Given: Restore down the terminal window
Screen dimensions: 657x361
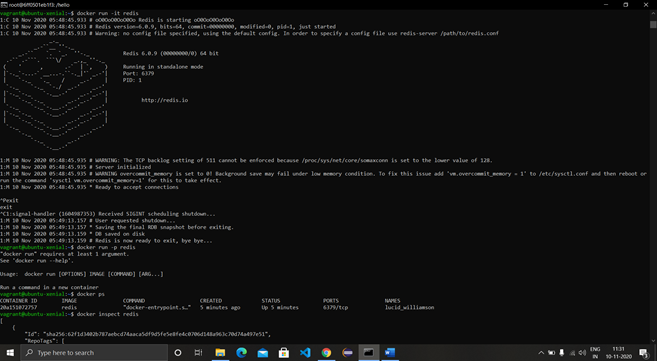Looking at the screenshot, I should [x=626, y=5].
